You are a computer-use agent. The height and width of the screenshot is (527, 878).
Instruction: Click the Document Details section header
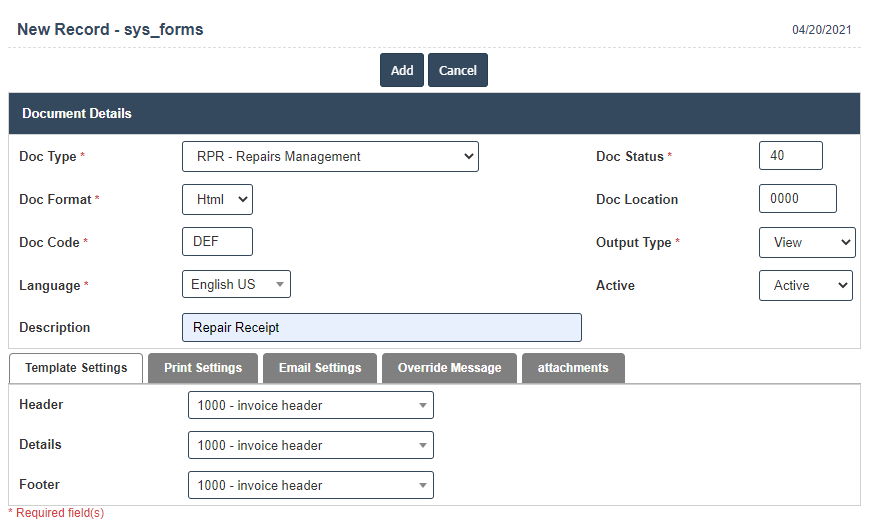(x=434, y=114)
